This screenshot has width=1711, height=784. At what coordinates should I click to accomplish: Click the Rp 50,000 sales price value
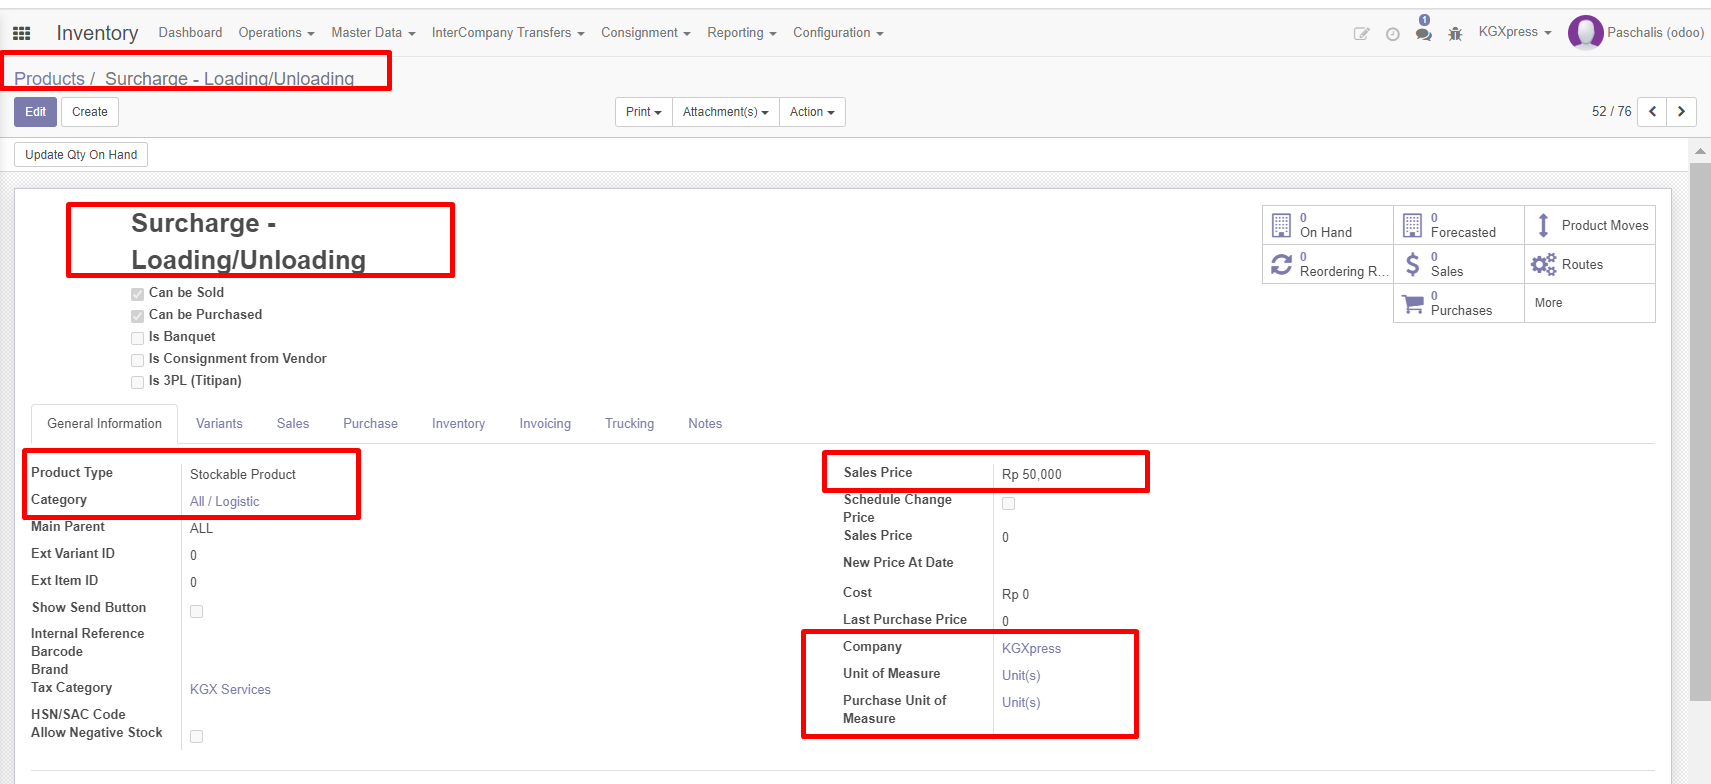pyautogui.click(x=1032, y=475)
